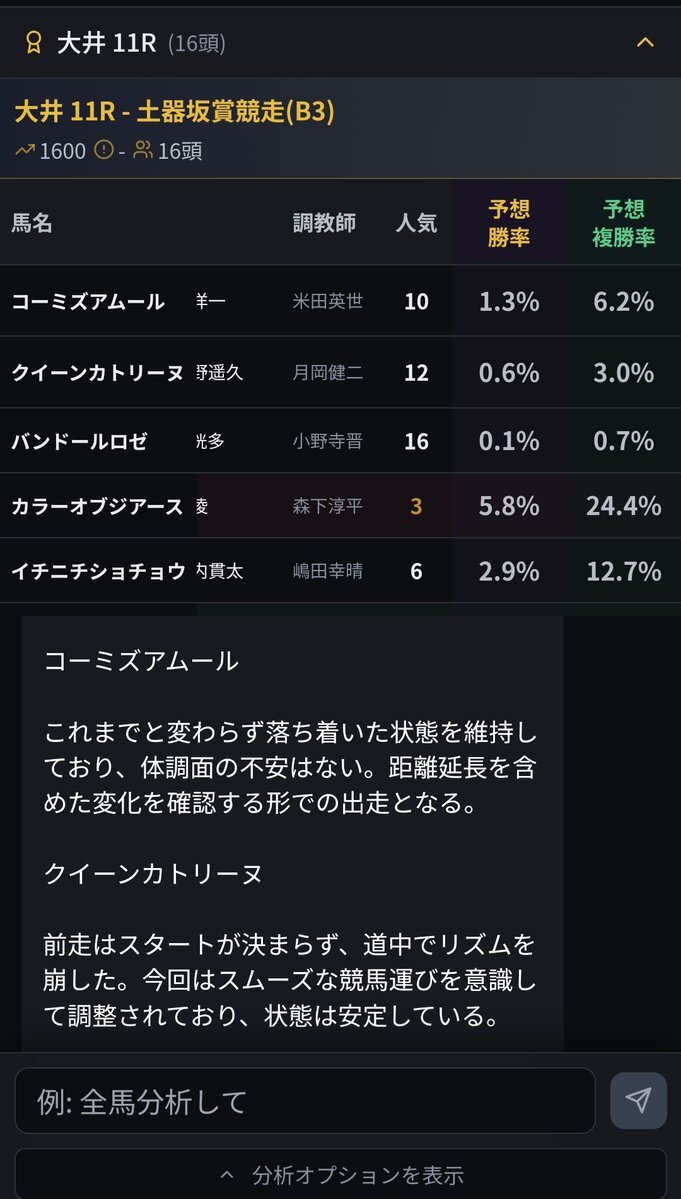Image resolution: width=681 pixels, height=1199 pixels.
Task: Click the send paper-plane icon
Action: pyautogui.click(x=638, y=1101)
